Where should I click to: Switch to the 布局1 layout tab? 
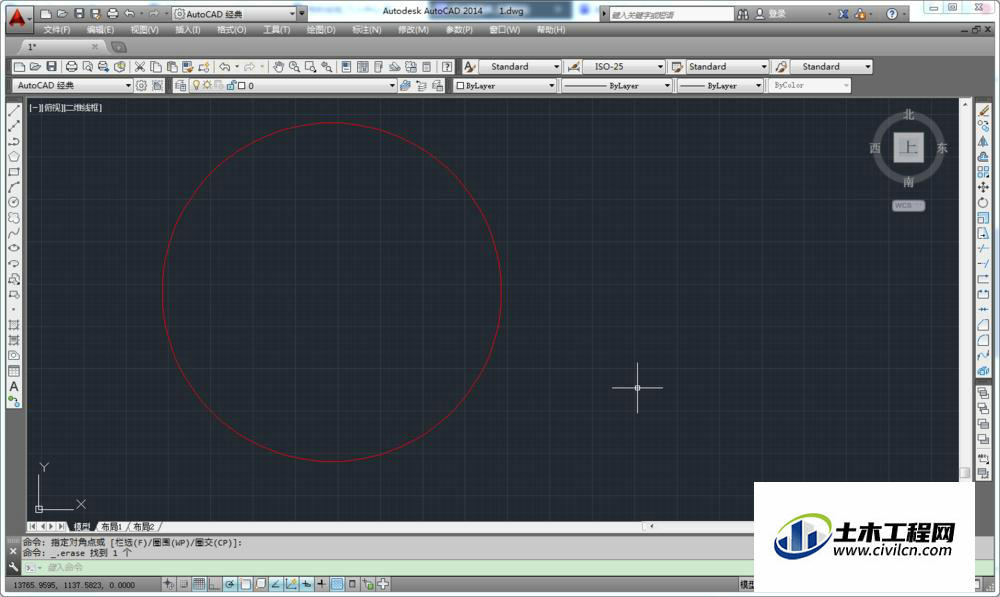(x=111, y=527)
